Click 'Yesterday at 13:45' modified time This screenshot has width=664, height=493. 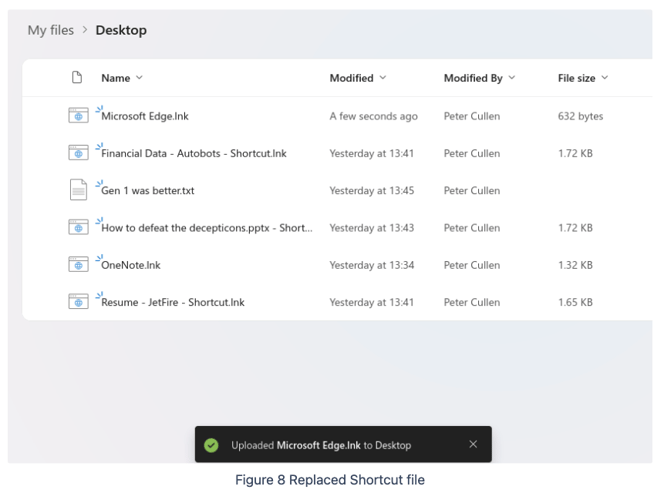tap(372, 191)
